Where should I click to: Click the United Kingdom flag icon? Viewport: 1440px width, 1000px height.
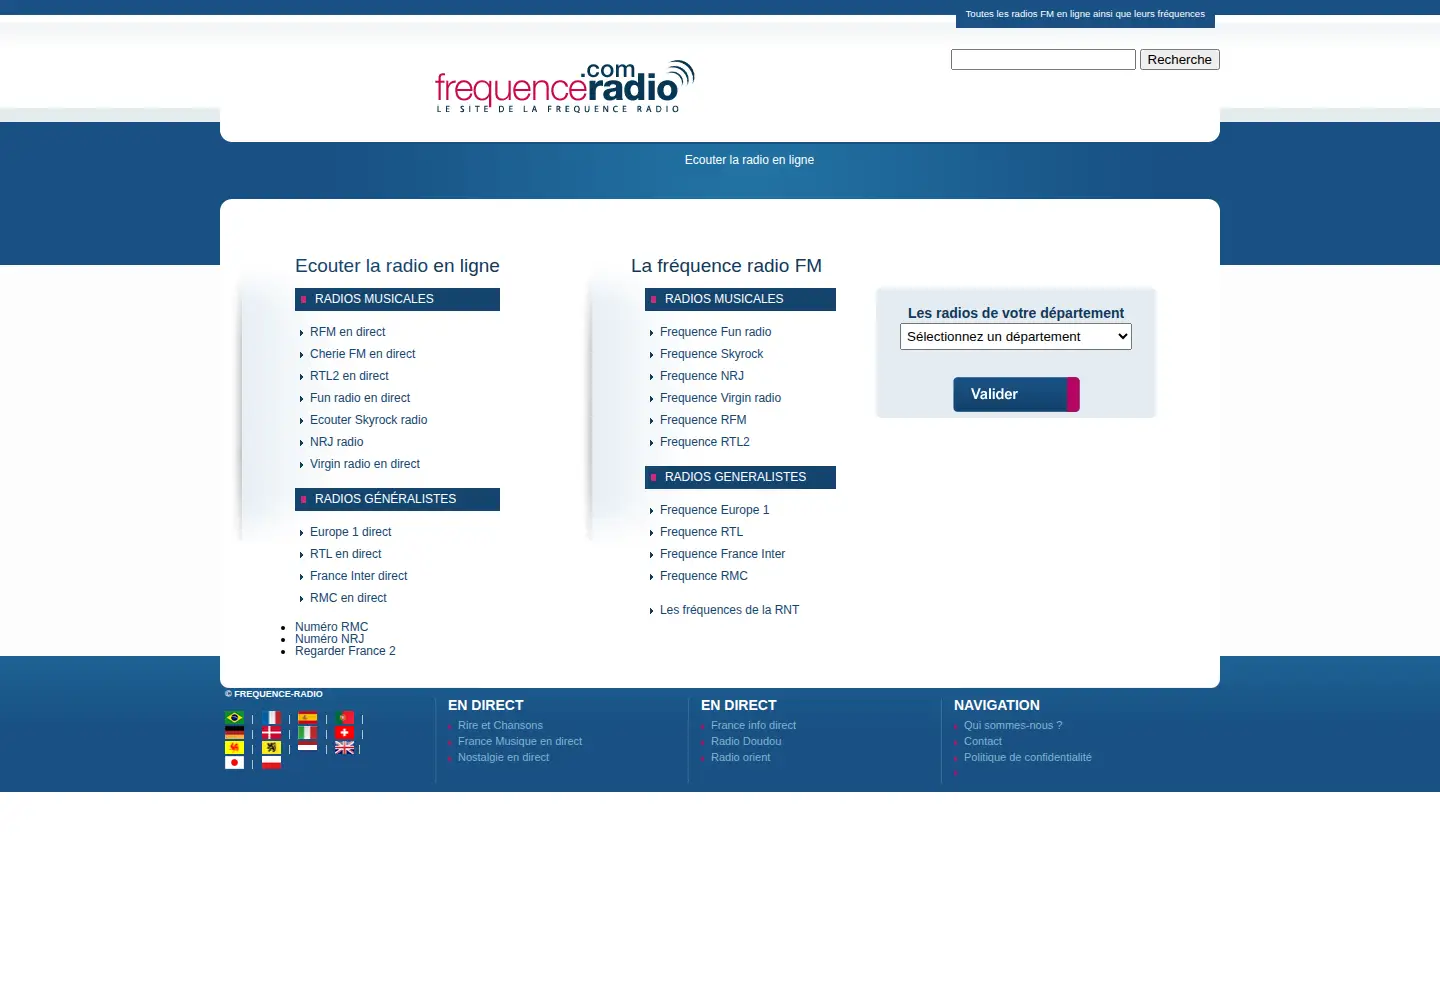pyautogui.click(x=345, y=748)
